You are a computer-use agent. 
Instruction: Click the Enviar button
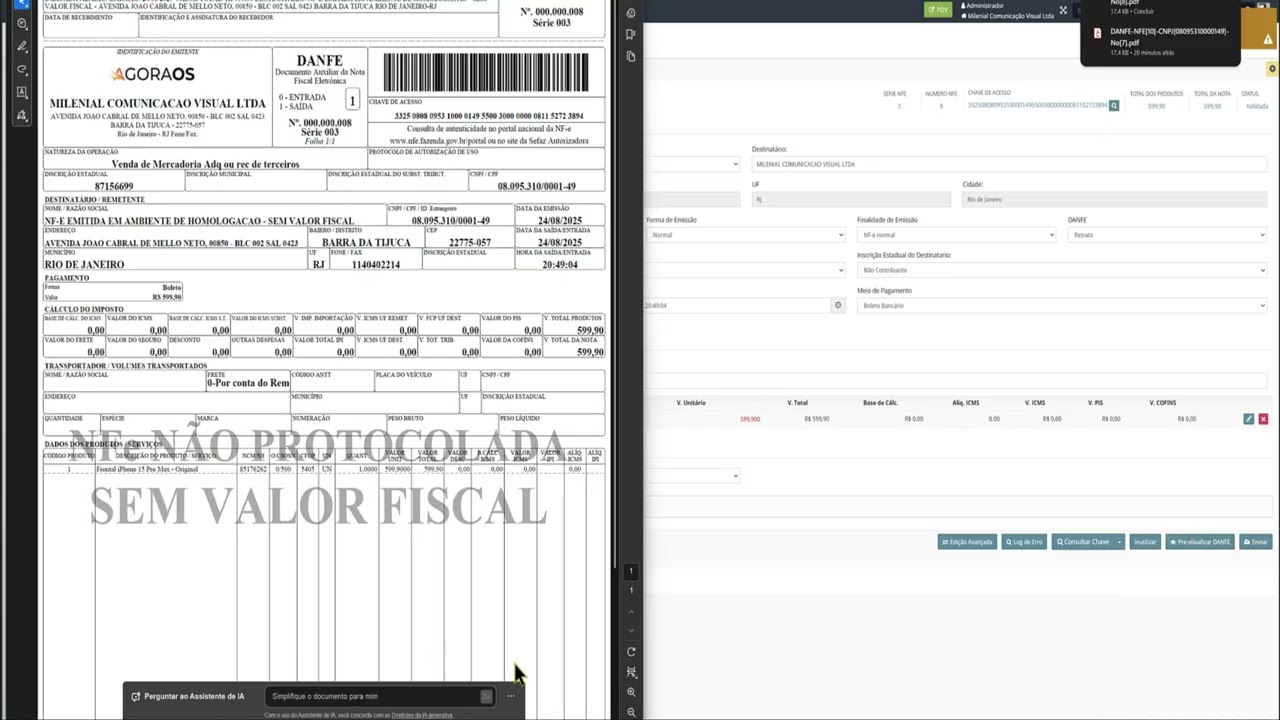[1256, 542]
